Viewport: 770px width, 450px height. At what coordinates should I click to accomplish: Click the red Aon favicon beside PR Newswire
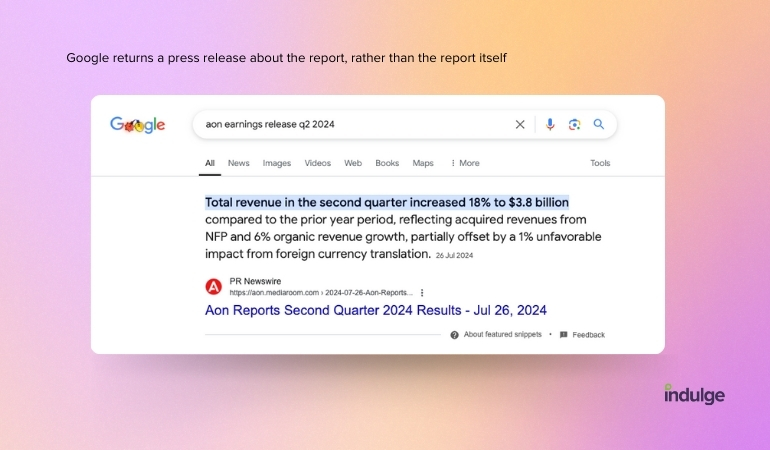(x=214, y=286)
